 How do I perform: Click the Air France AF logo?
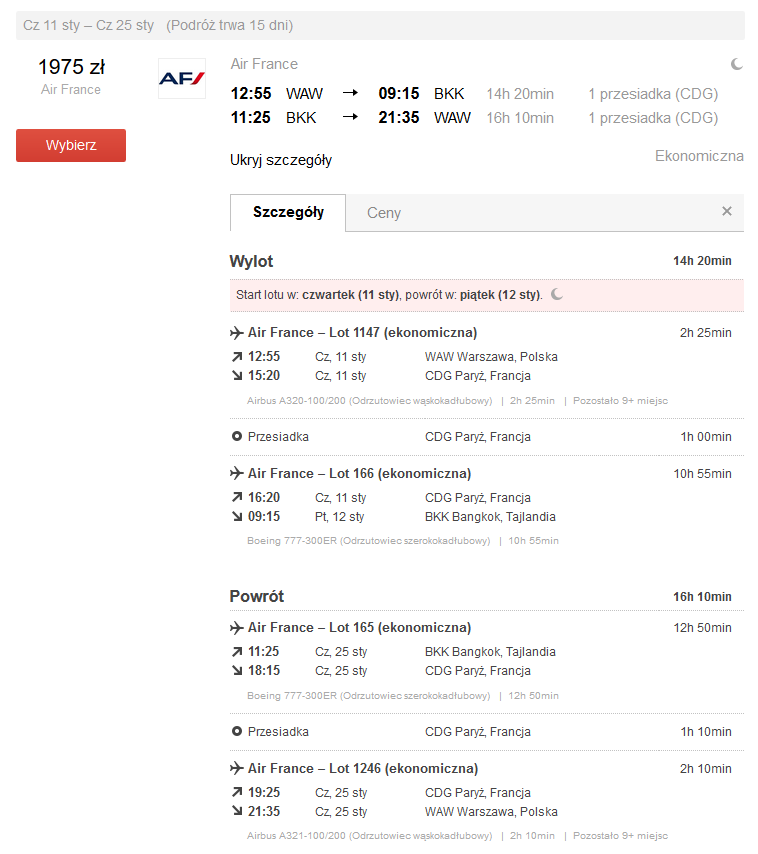[182, 78]
